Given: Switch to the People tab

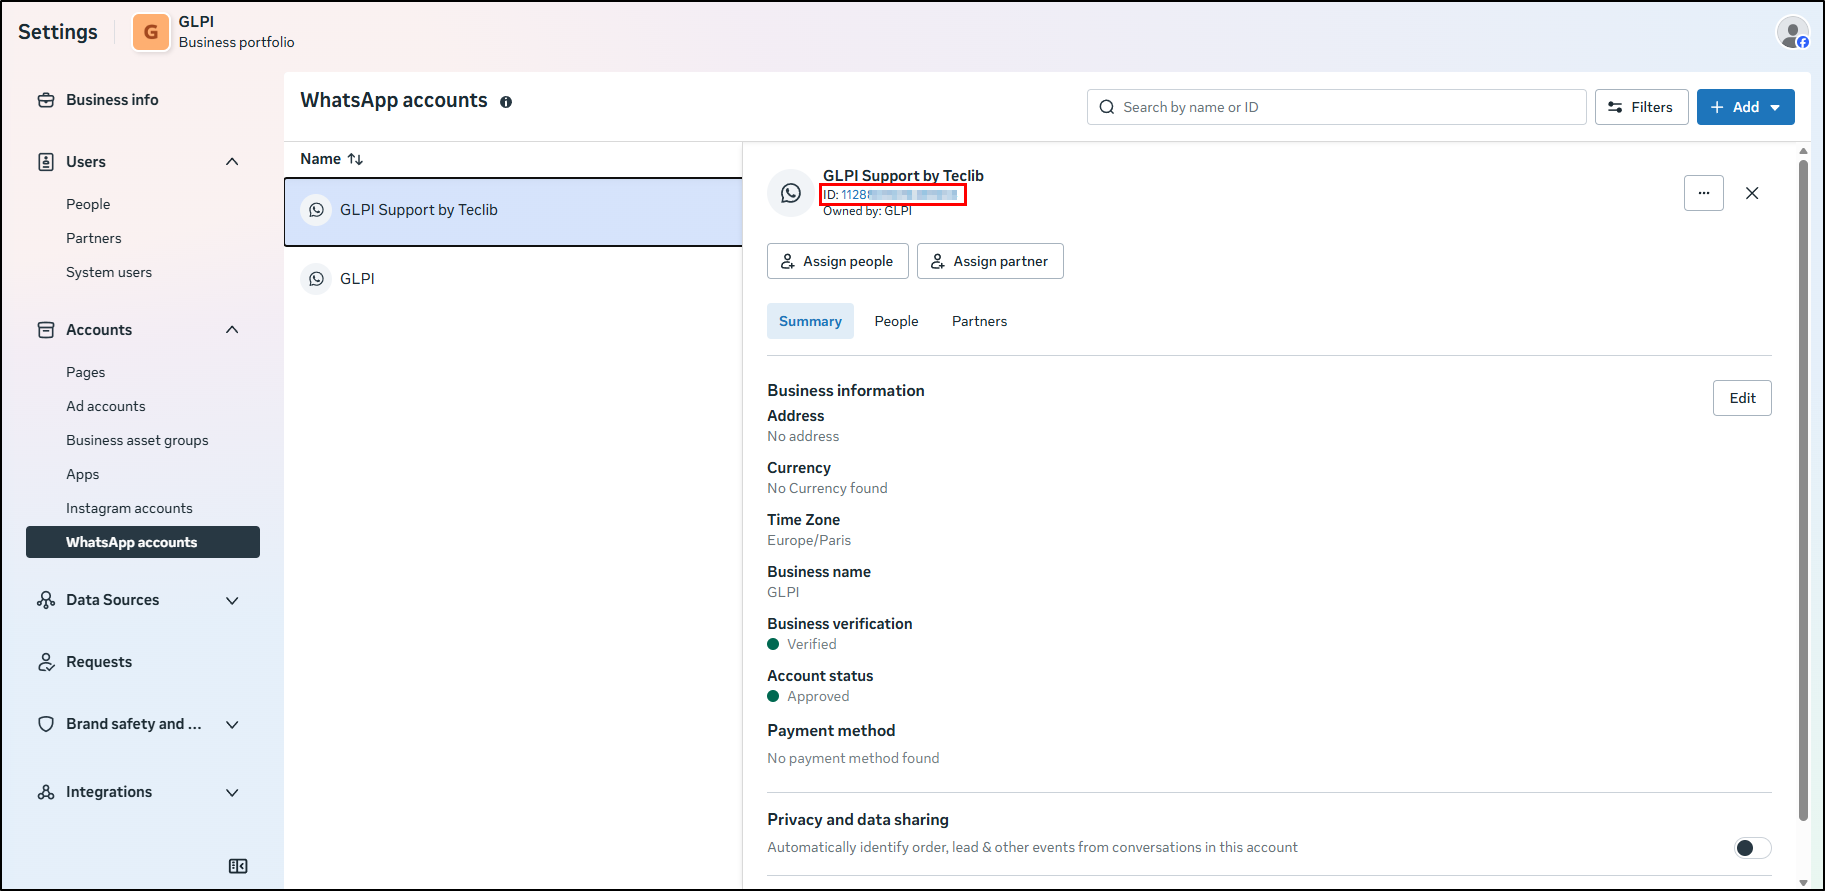Looking at the screenshot, I should point(896,321).
